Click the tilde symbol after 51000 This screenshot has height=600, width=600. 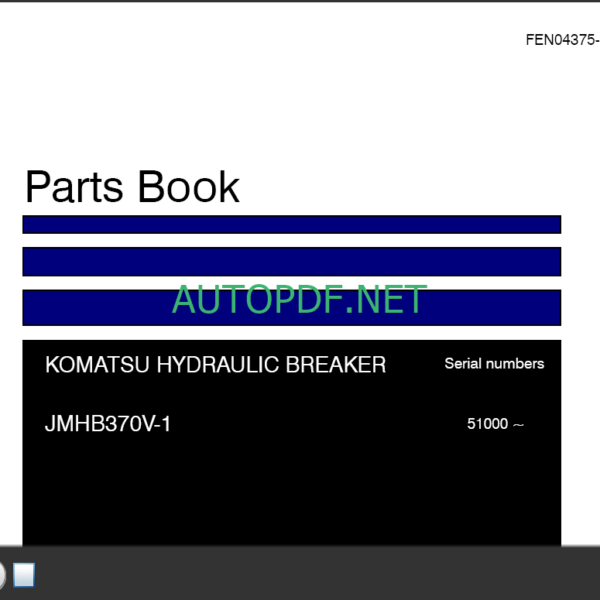coord(518,424)
